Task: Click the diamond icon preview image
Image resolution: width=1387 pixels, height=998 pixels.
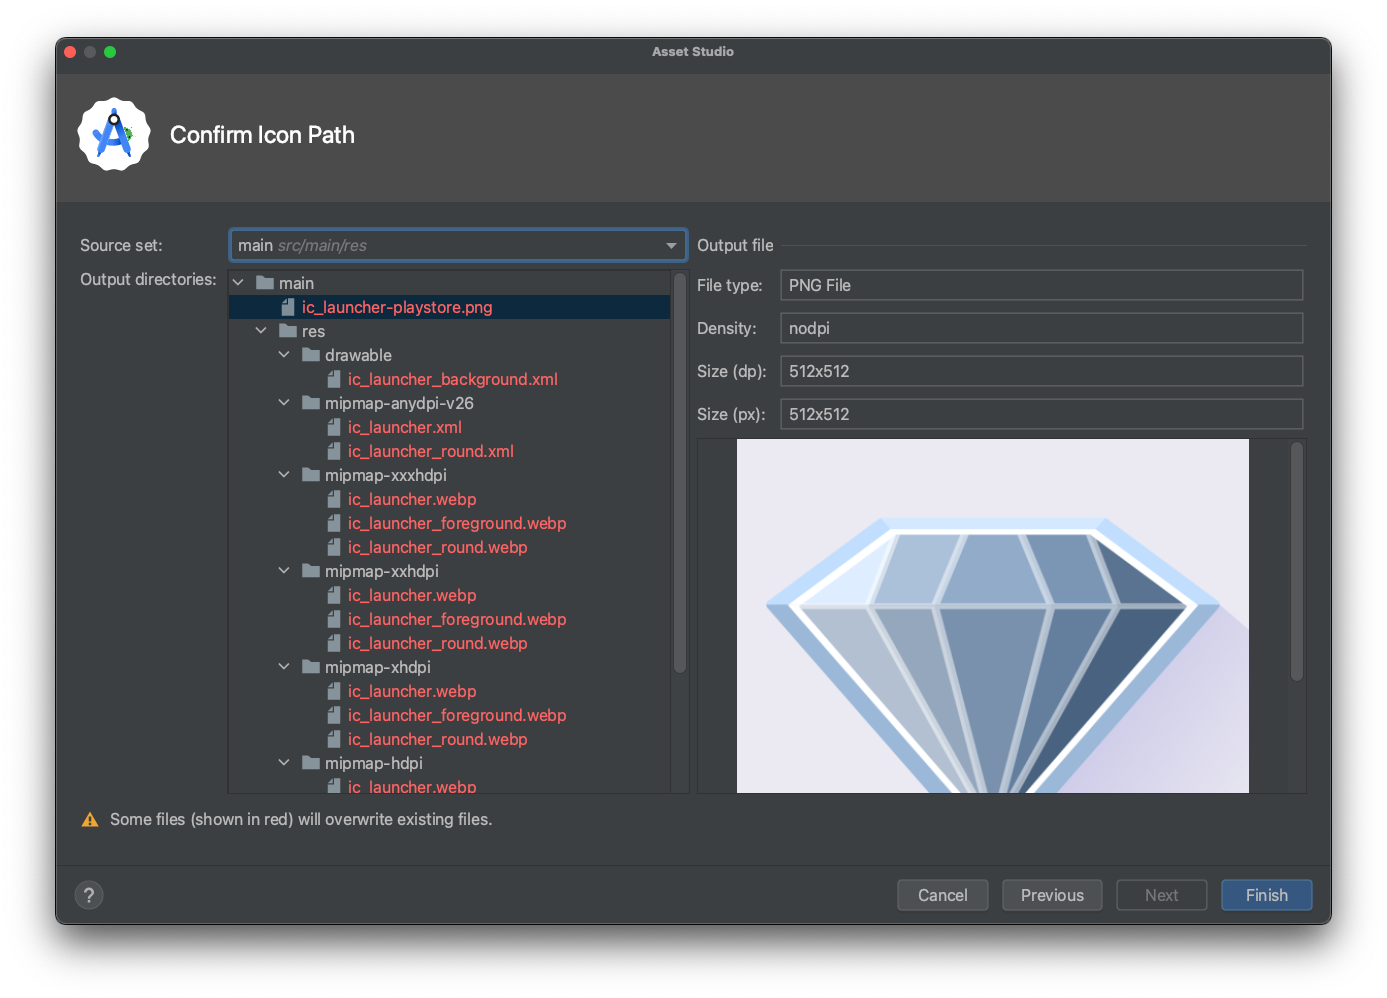Action: point(993,616)
